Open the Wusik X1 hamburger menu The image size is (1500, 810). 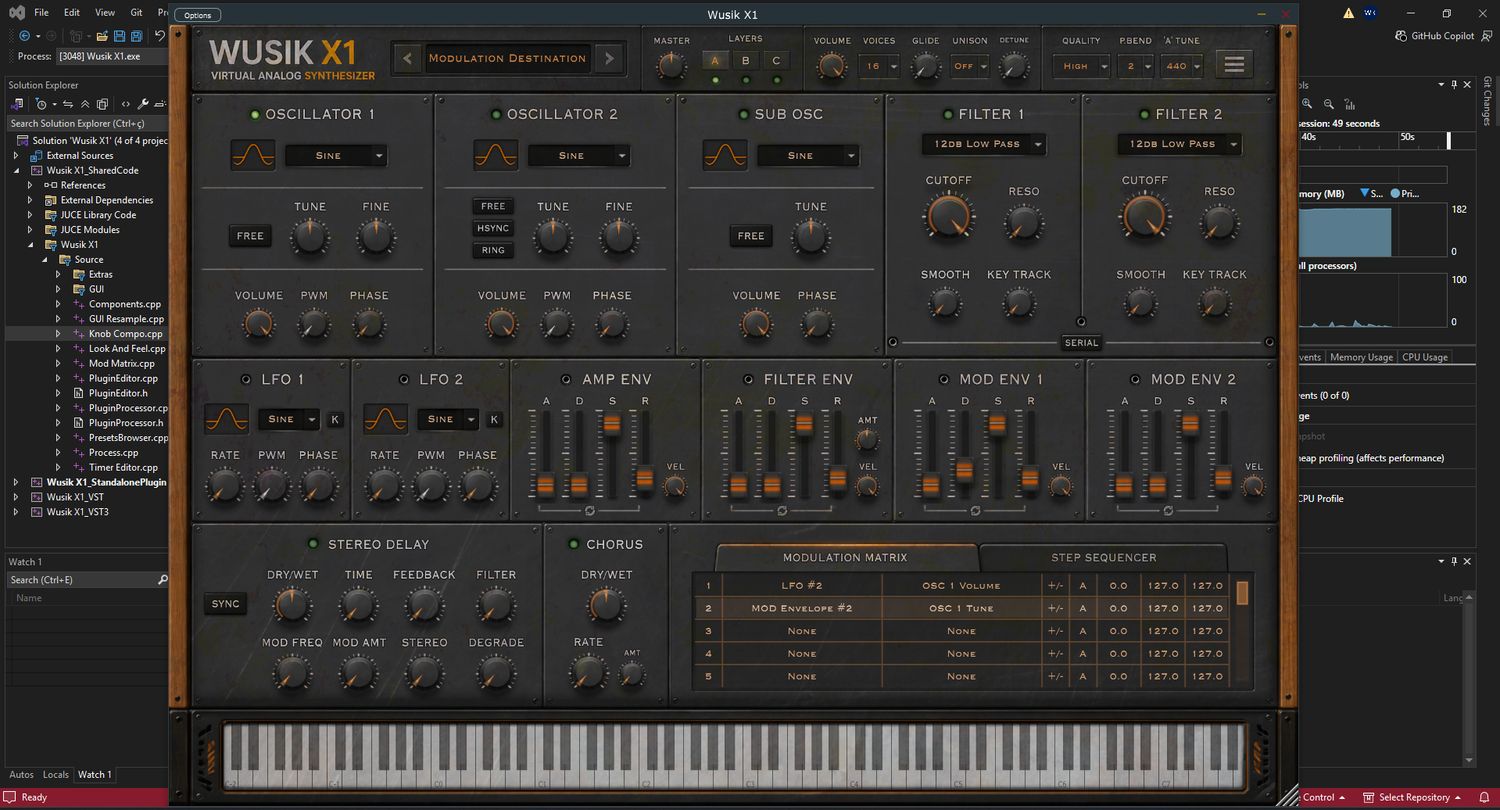(x=1235, y=65)
